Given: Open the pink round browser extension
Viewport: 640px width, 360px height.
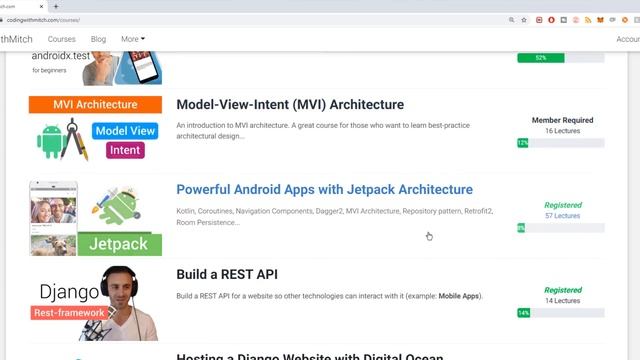Looking at the screenshot, I should pos(576,20).
